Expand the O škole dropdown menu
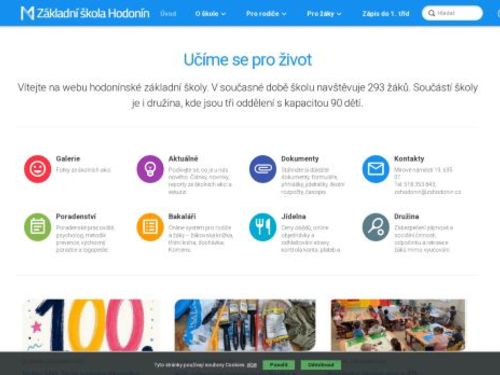Screen dimensions: 500x375 (210, 14)
